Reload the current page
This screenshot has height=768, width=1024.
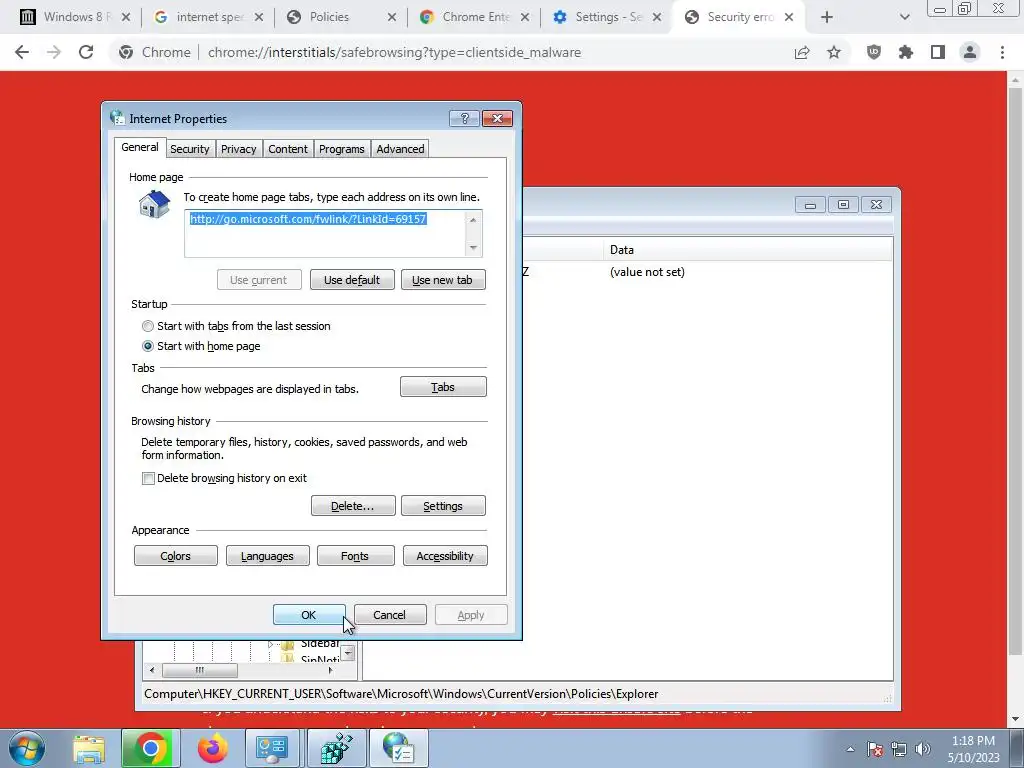[x=86, y=52]
